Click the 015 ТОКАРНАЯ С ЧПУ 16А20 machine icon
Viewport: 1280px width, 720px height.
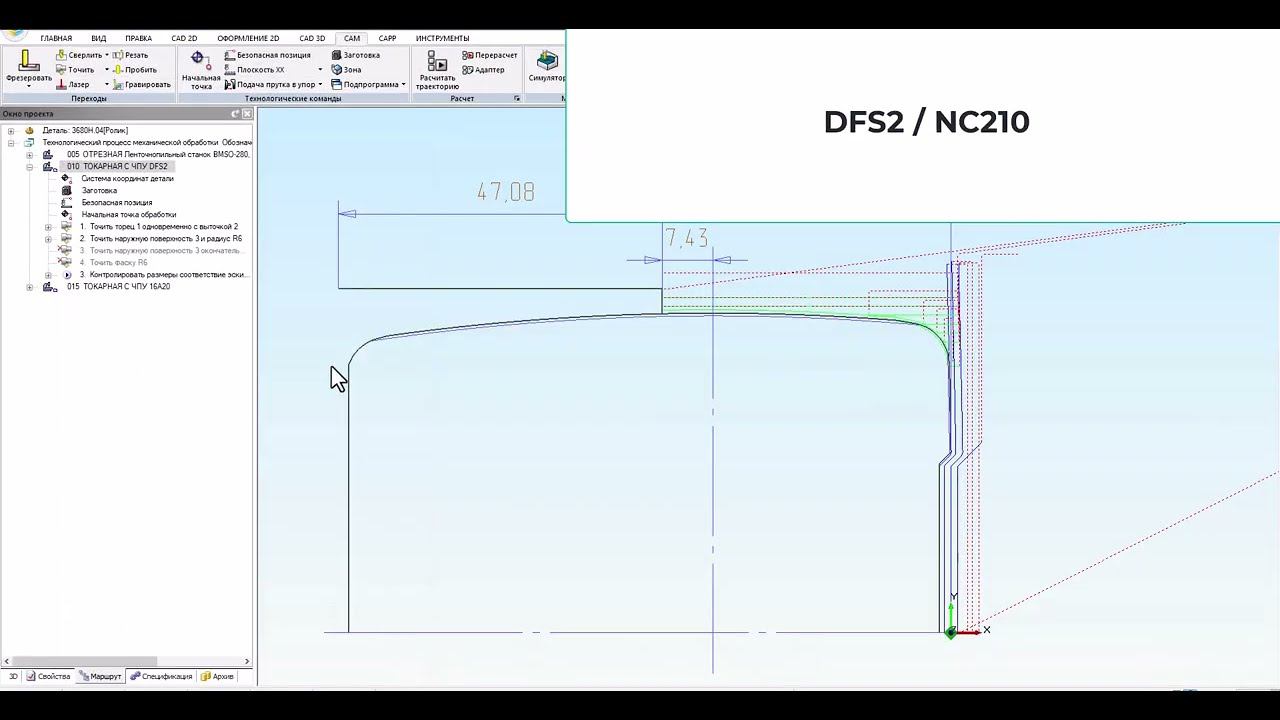coord(49,287)
